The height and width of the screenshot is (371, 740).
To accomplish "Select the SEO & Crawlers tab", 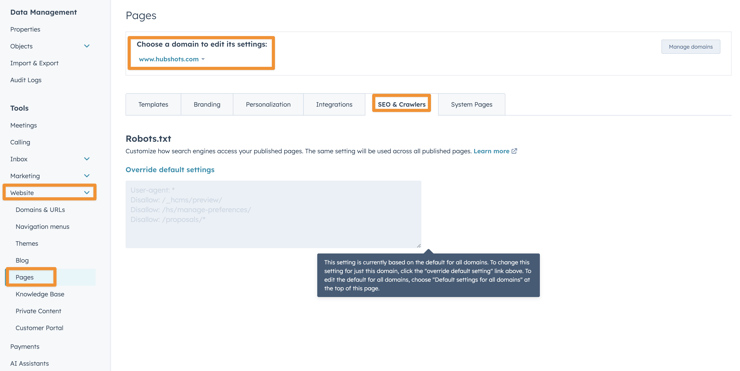I will pyautogui.click(x=402, y=104).
